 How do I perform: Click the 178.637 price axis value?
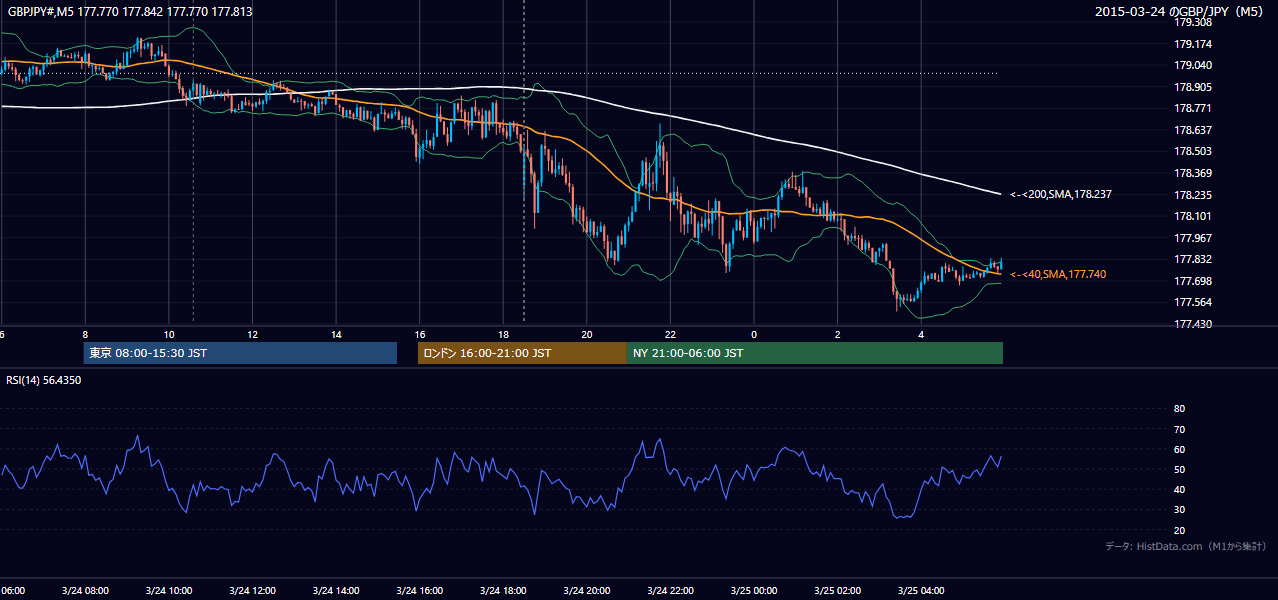click(1191, 130)
